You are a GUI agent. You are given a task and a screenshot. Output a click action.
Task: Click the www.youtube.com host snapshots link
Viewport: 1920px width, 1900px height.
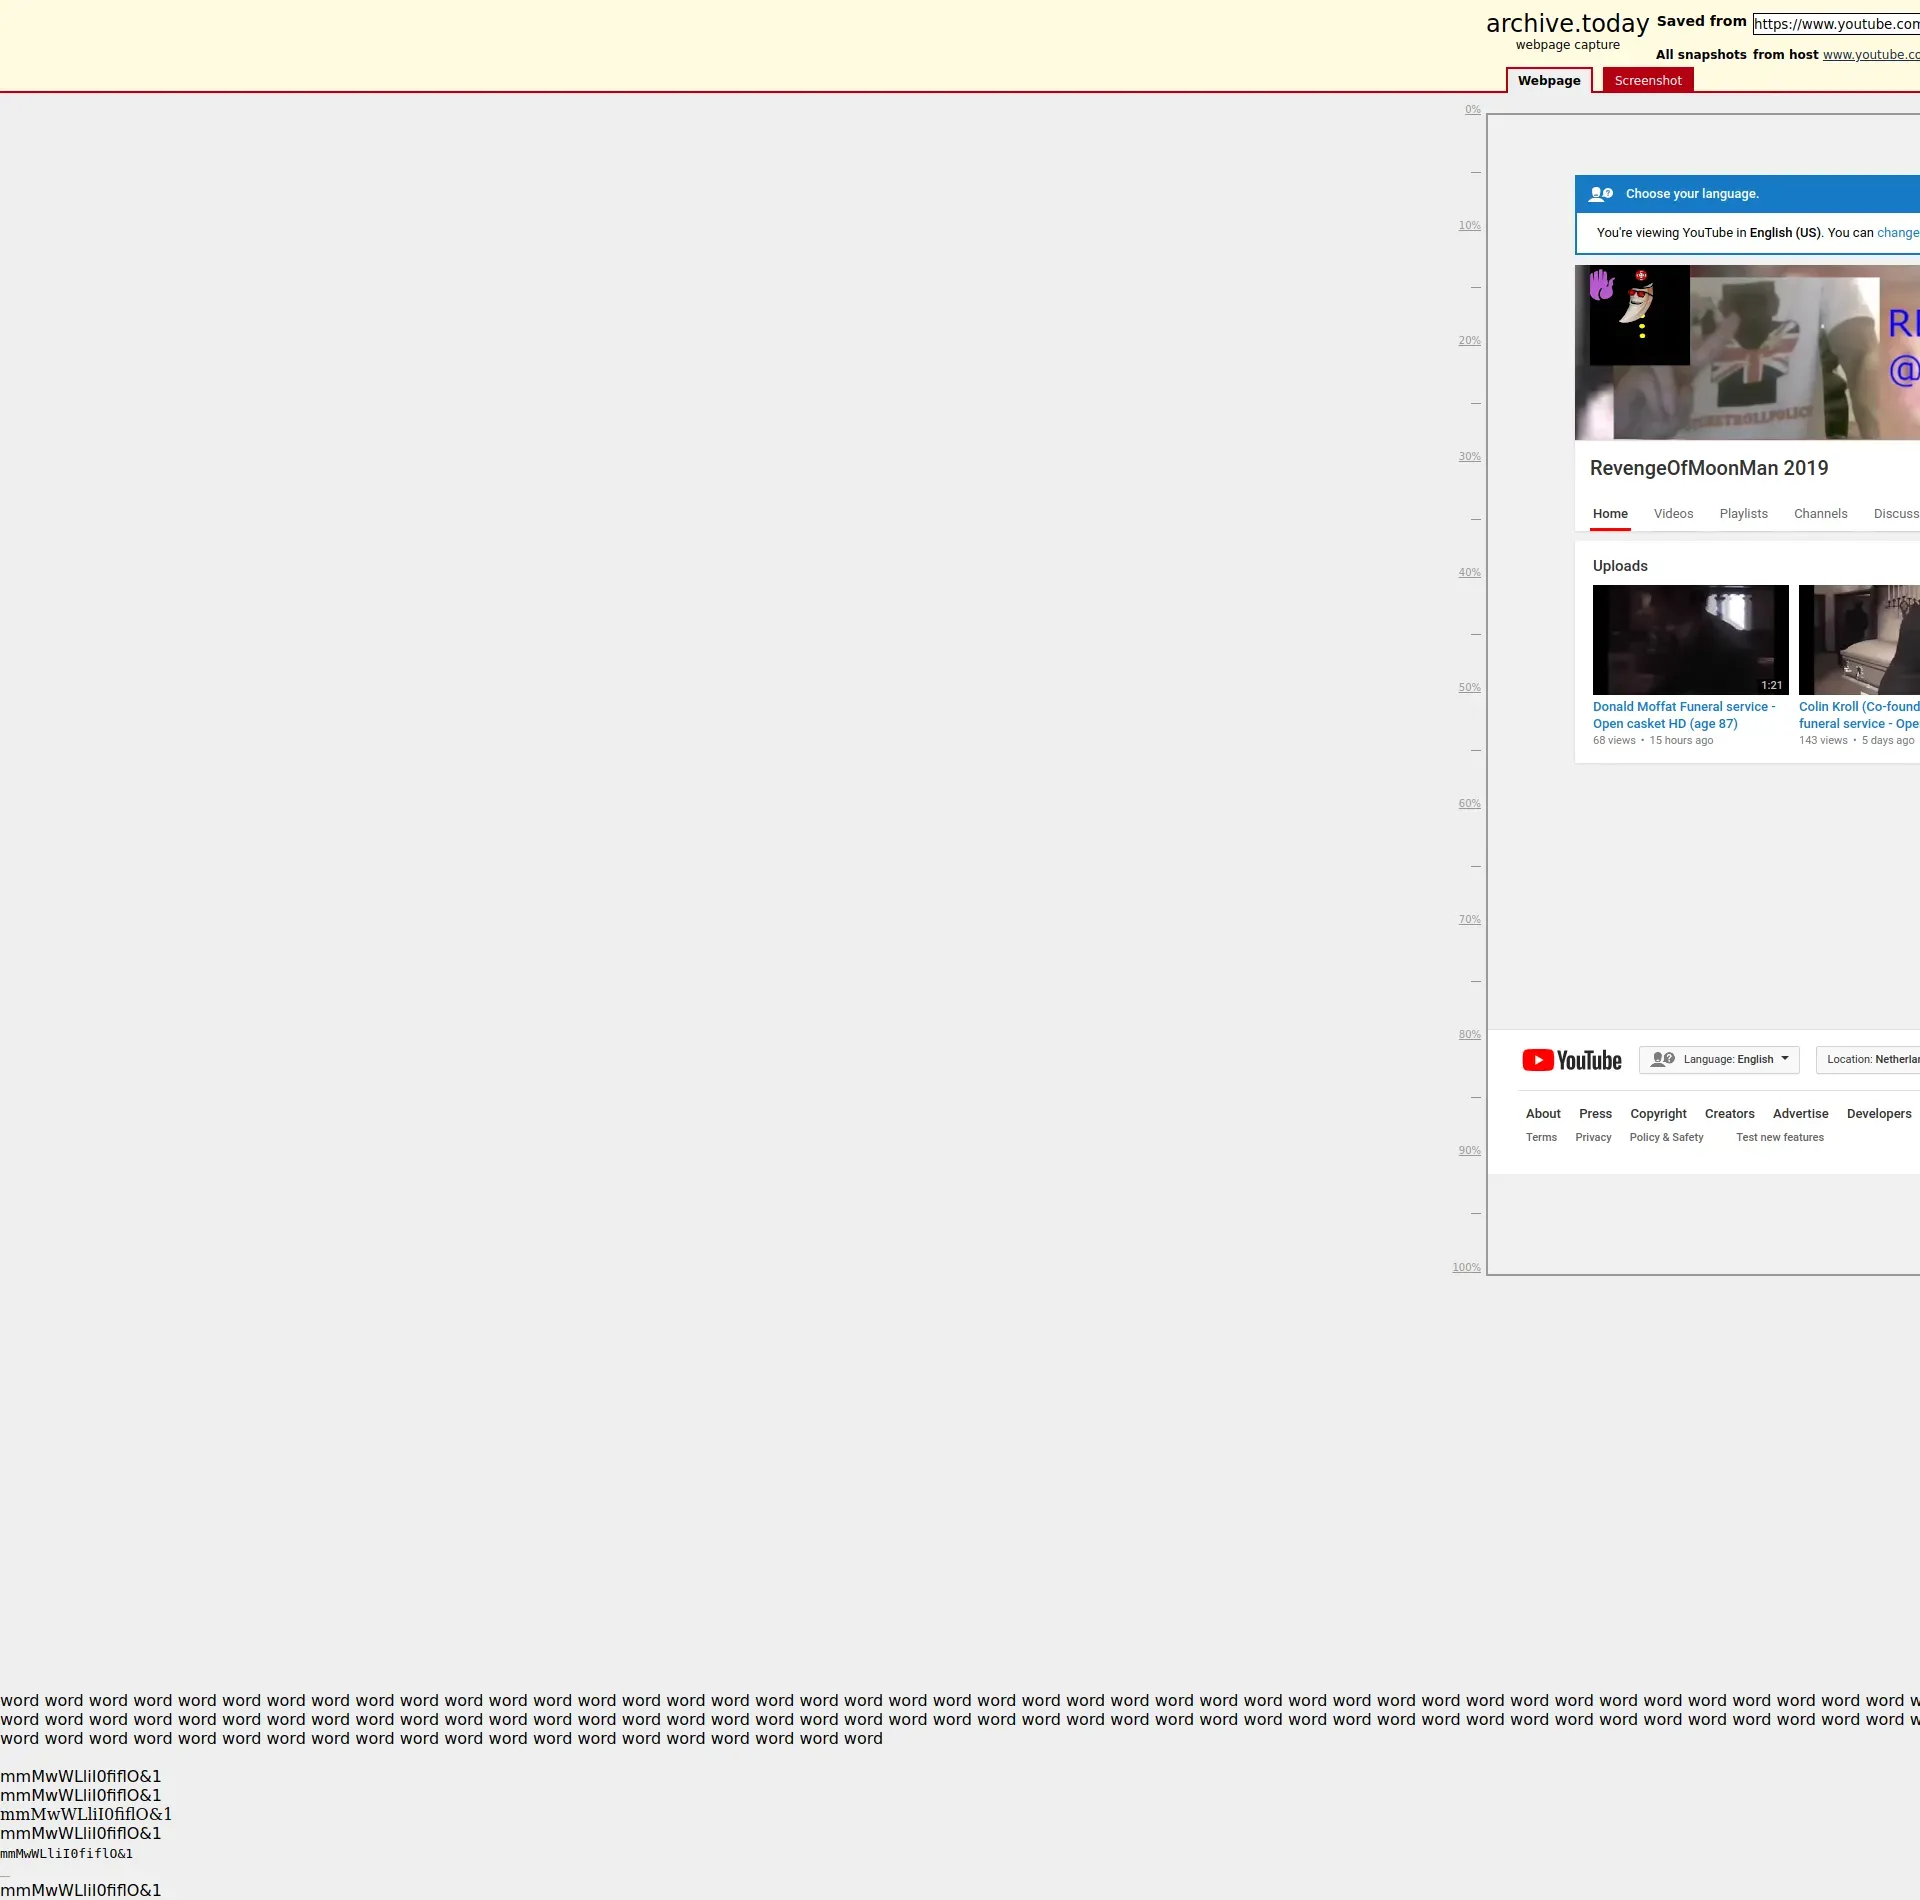click(x=1870, y=55)
